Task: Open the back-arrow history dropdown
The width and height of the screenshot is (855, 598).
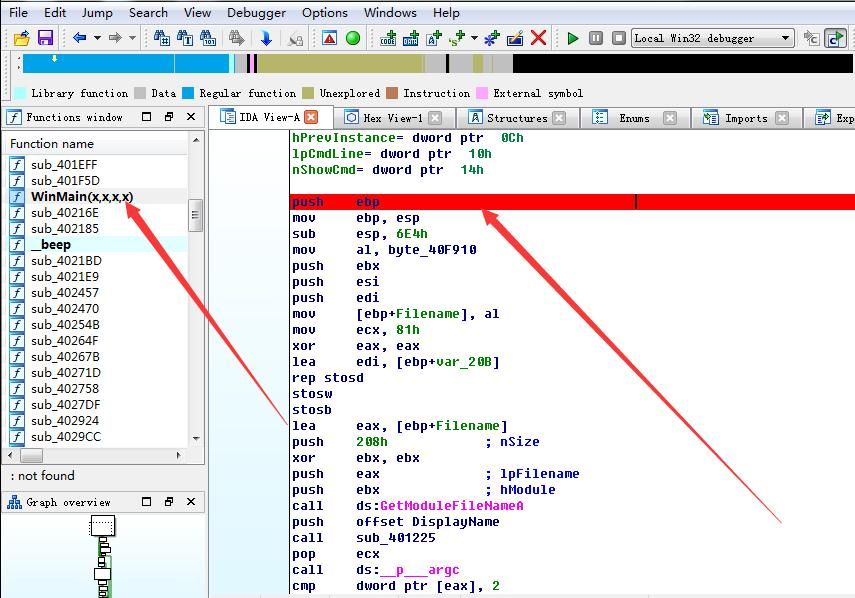Action: coord(97,38)
